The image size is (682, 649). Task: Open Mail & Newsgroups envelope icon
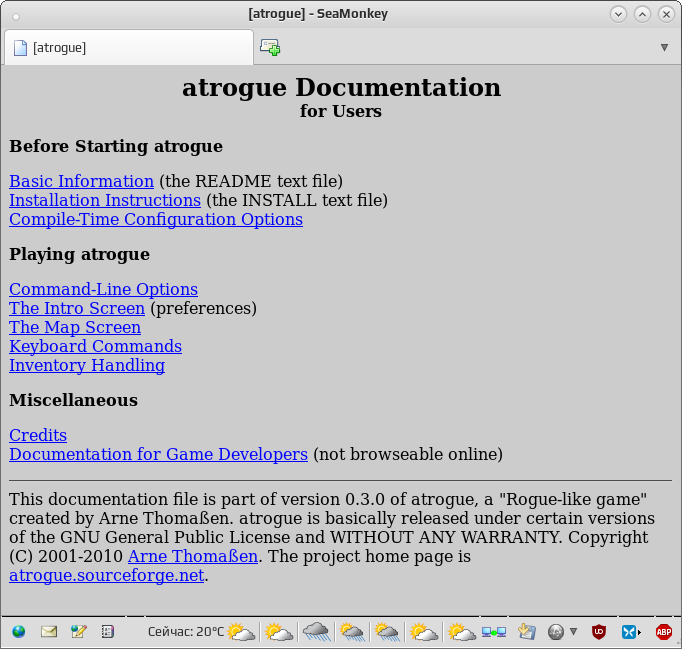(x=49, y=631)
